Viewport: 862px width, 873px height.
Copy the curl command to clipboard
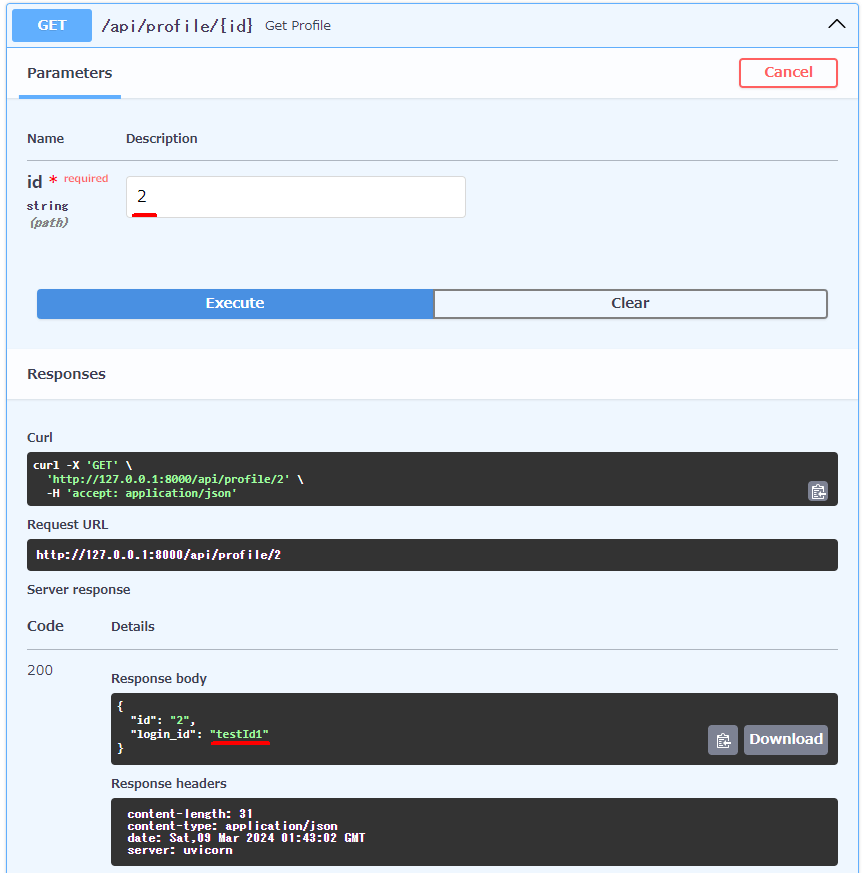click(817, 491)
